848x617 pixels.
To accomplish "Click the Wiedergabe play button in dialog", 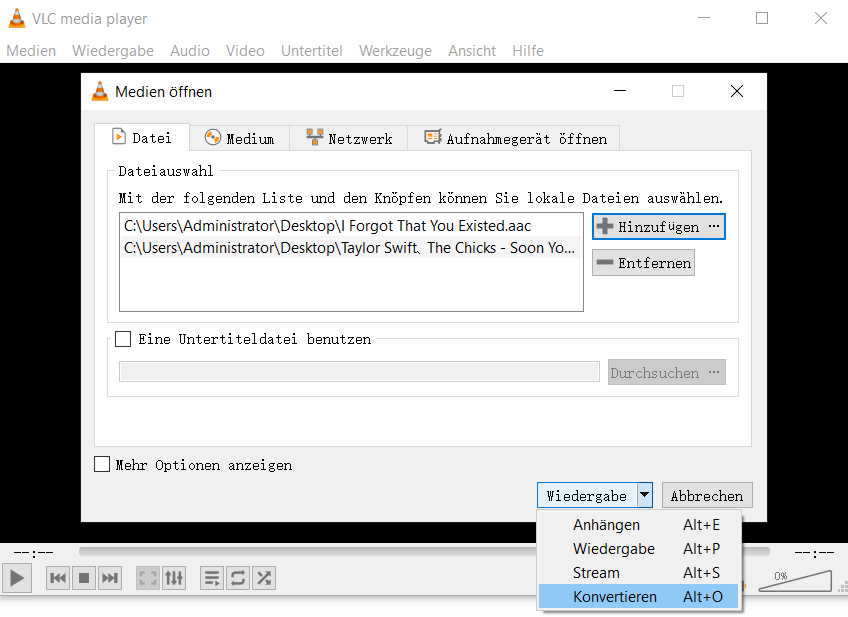I will coord(587,495).
